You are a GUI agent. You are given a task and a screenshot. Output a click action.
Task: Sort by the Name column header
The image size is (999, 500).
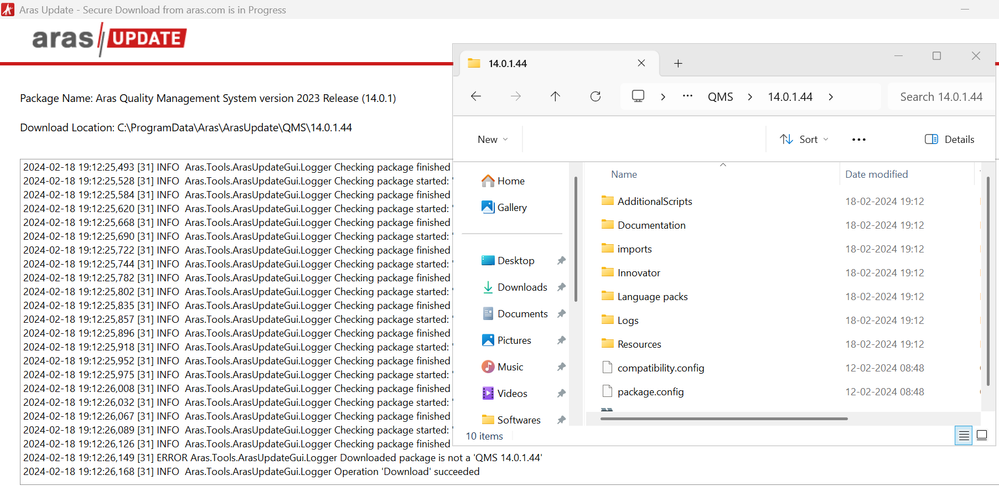(x=624, y=174)
